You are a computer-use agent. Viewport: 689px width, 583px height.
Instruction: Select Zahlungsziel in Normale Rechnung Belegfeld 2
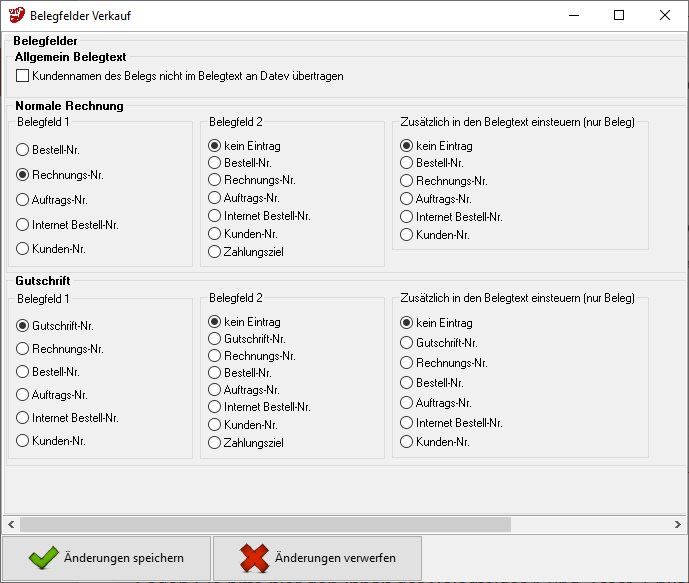215,252
